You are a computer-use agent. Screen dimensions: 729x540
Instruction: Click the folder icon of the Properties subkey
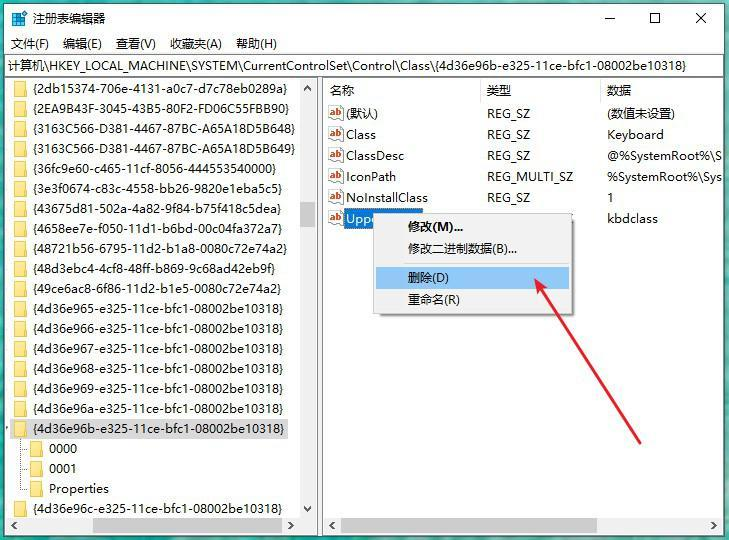pyautogui.click(x=36, y=489)
